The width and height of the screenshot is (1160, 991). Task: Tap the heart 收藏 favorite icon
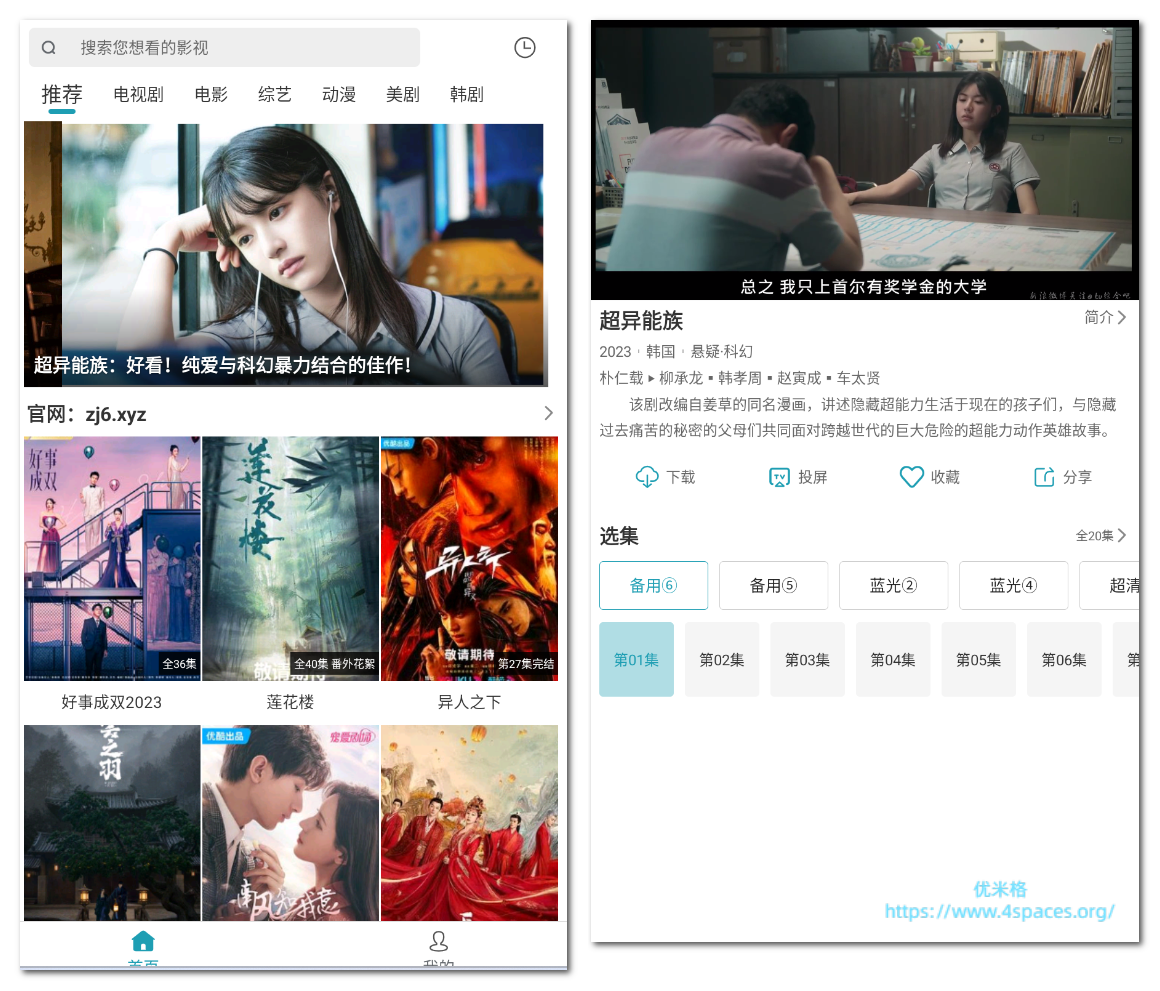point(911,477)
